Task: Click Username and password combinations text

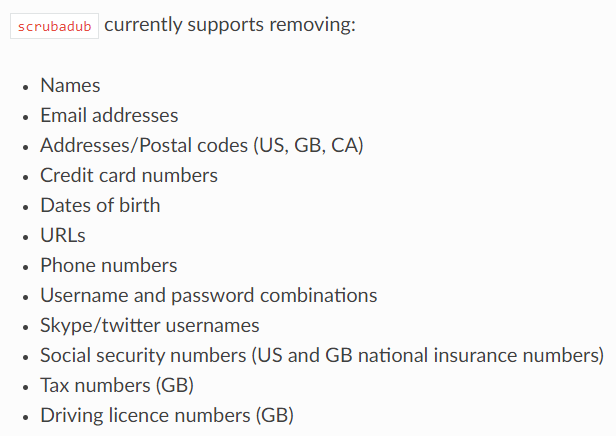Action: click(208, 296)
